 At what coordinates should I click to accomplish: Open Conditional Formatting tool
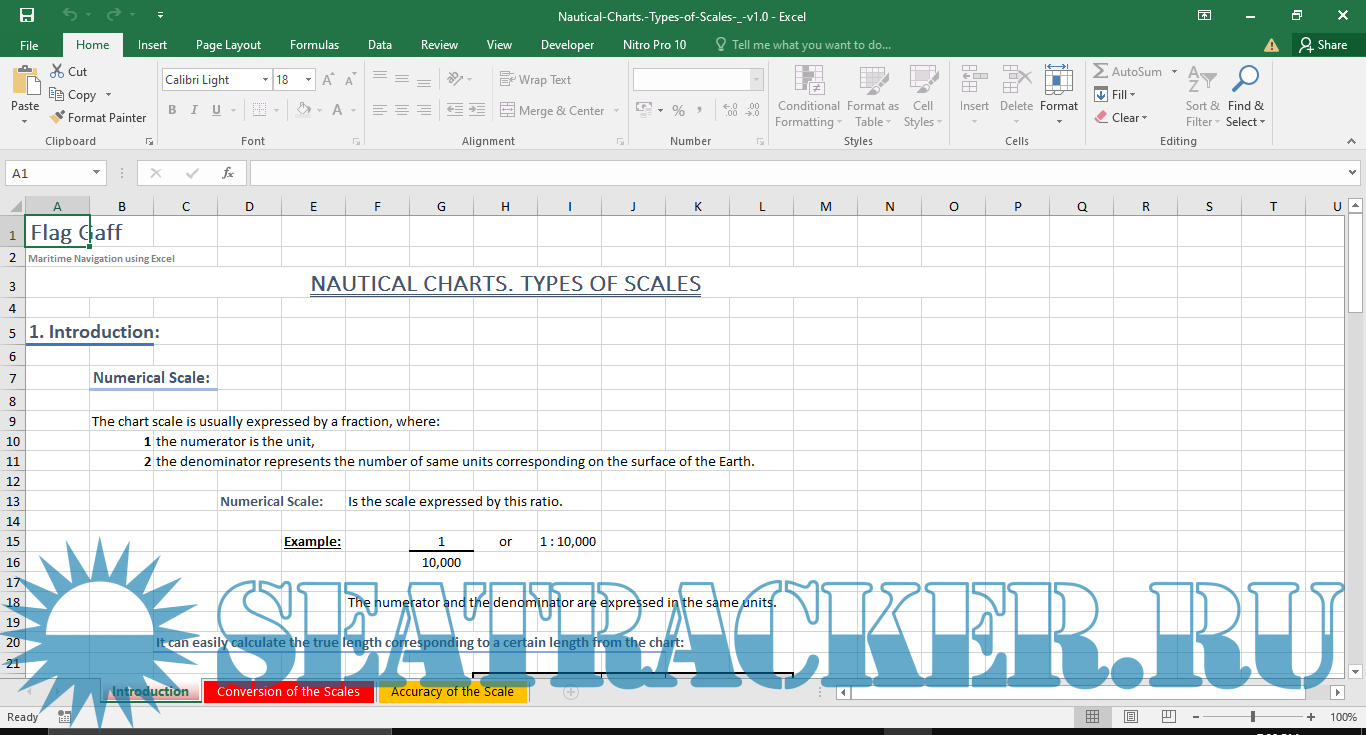pyautogui.click(x=808, y=97)
